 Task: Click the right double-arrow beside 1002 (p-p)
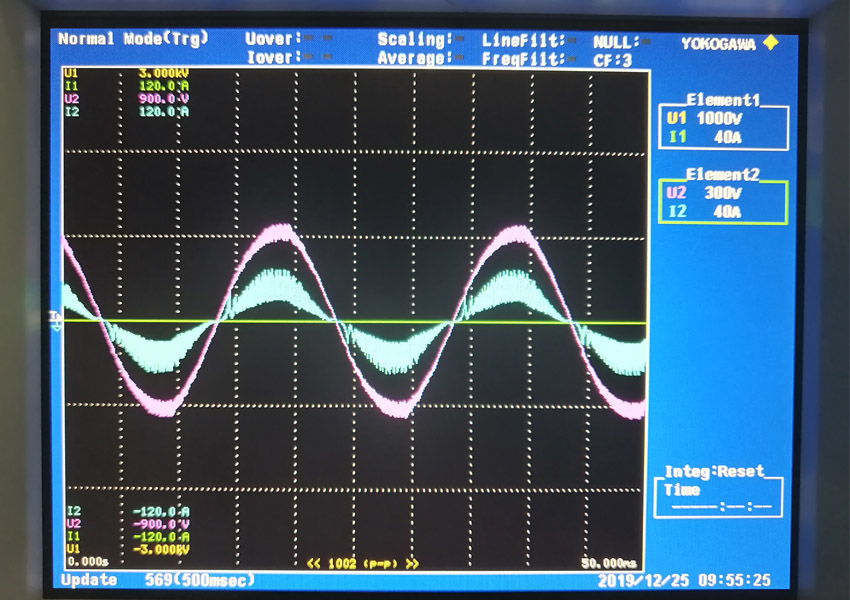(x=411, y=563)
